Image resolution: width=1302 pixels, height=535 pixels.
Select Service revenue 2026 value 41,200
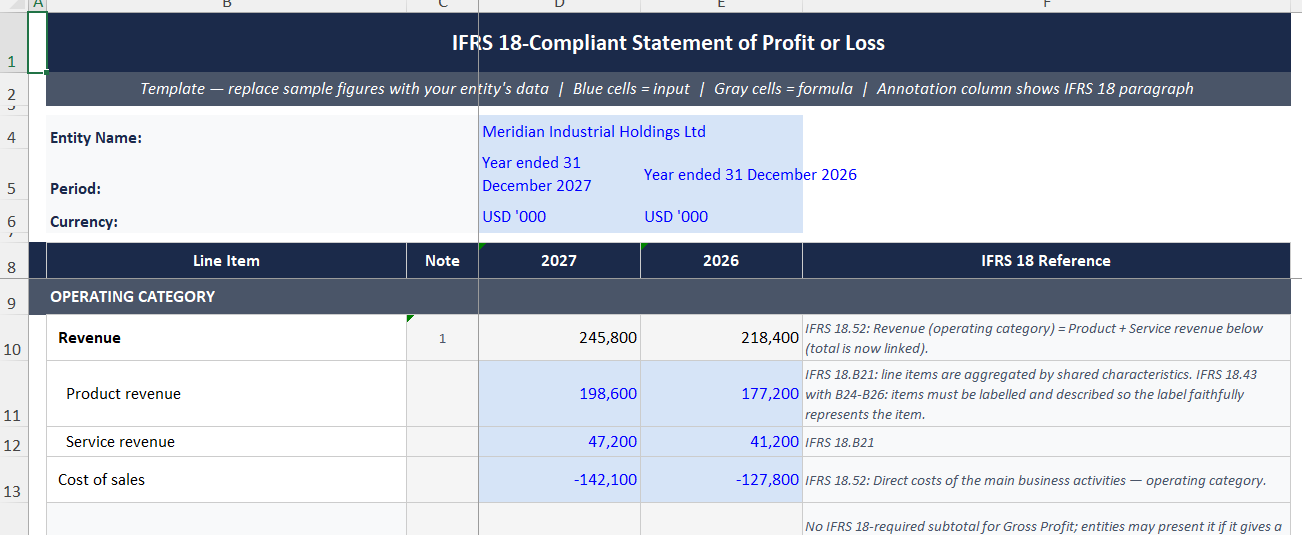(721, 442)
